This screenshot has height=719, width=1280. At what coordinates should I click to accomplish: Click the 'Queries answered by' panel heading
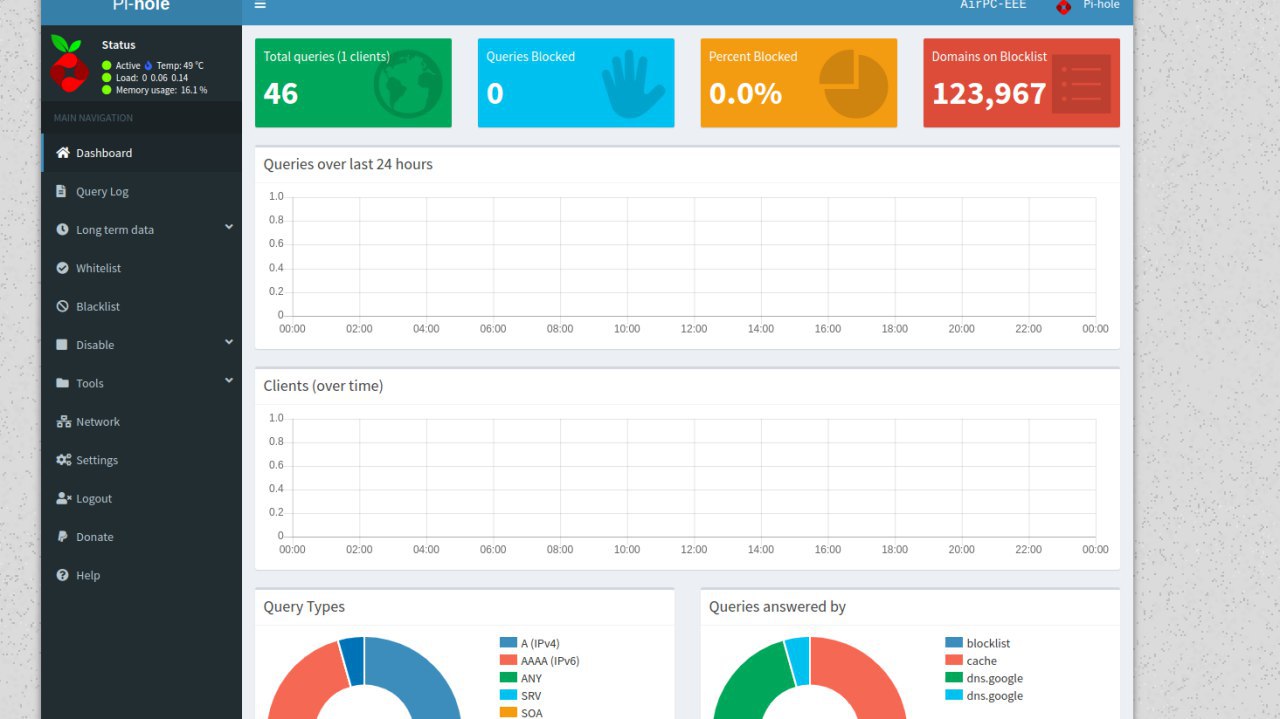(777, 607)
